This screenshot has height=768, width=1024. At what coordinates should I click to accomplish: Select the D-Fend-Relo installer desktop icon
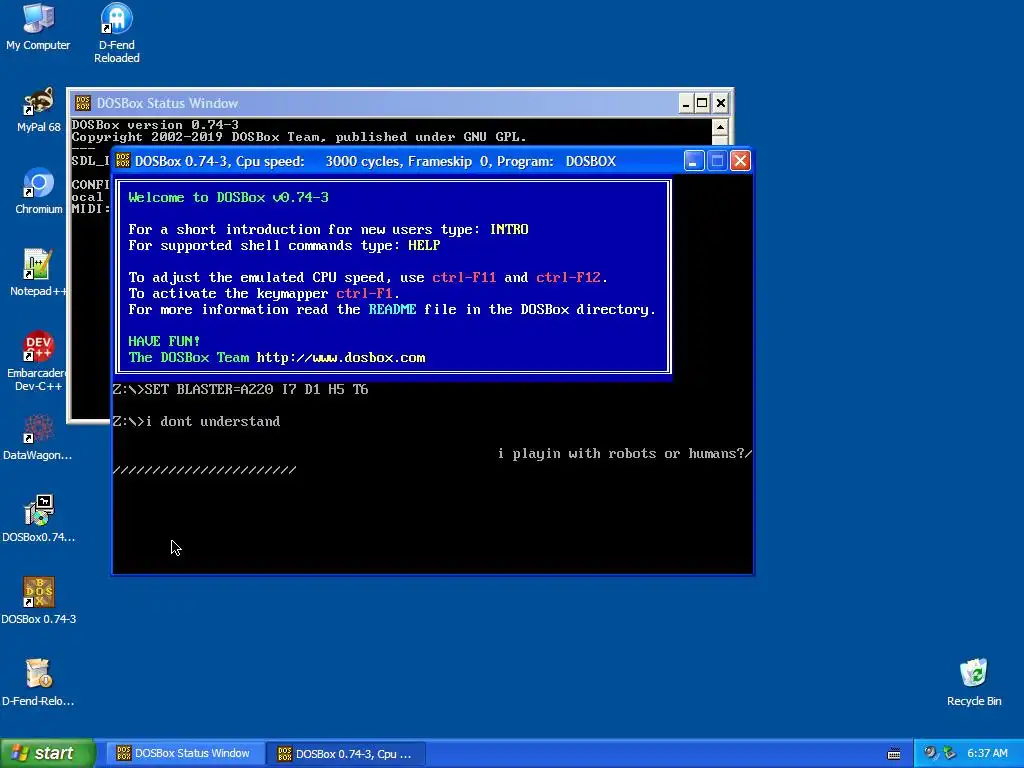click(x=38, y=683)
